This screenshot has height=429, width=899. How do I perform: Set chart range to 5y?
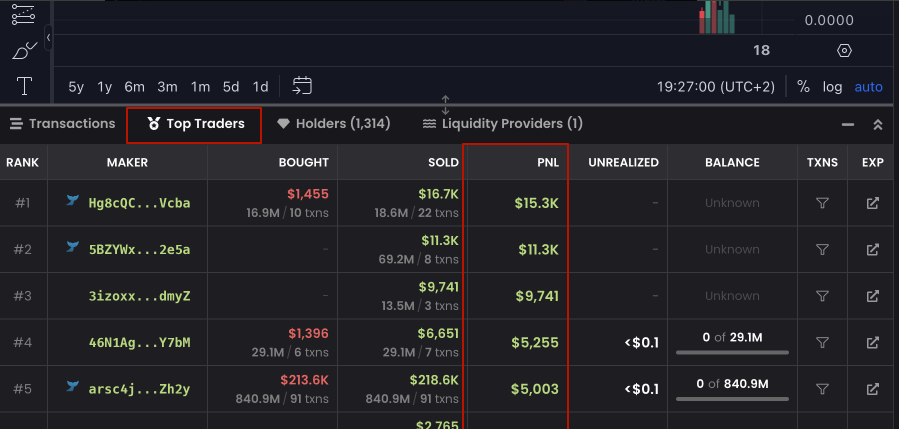76,87
